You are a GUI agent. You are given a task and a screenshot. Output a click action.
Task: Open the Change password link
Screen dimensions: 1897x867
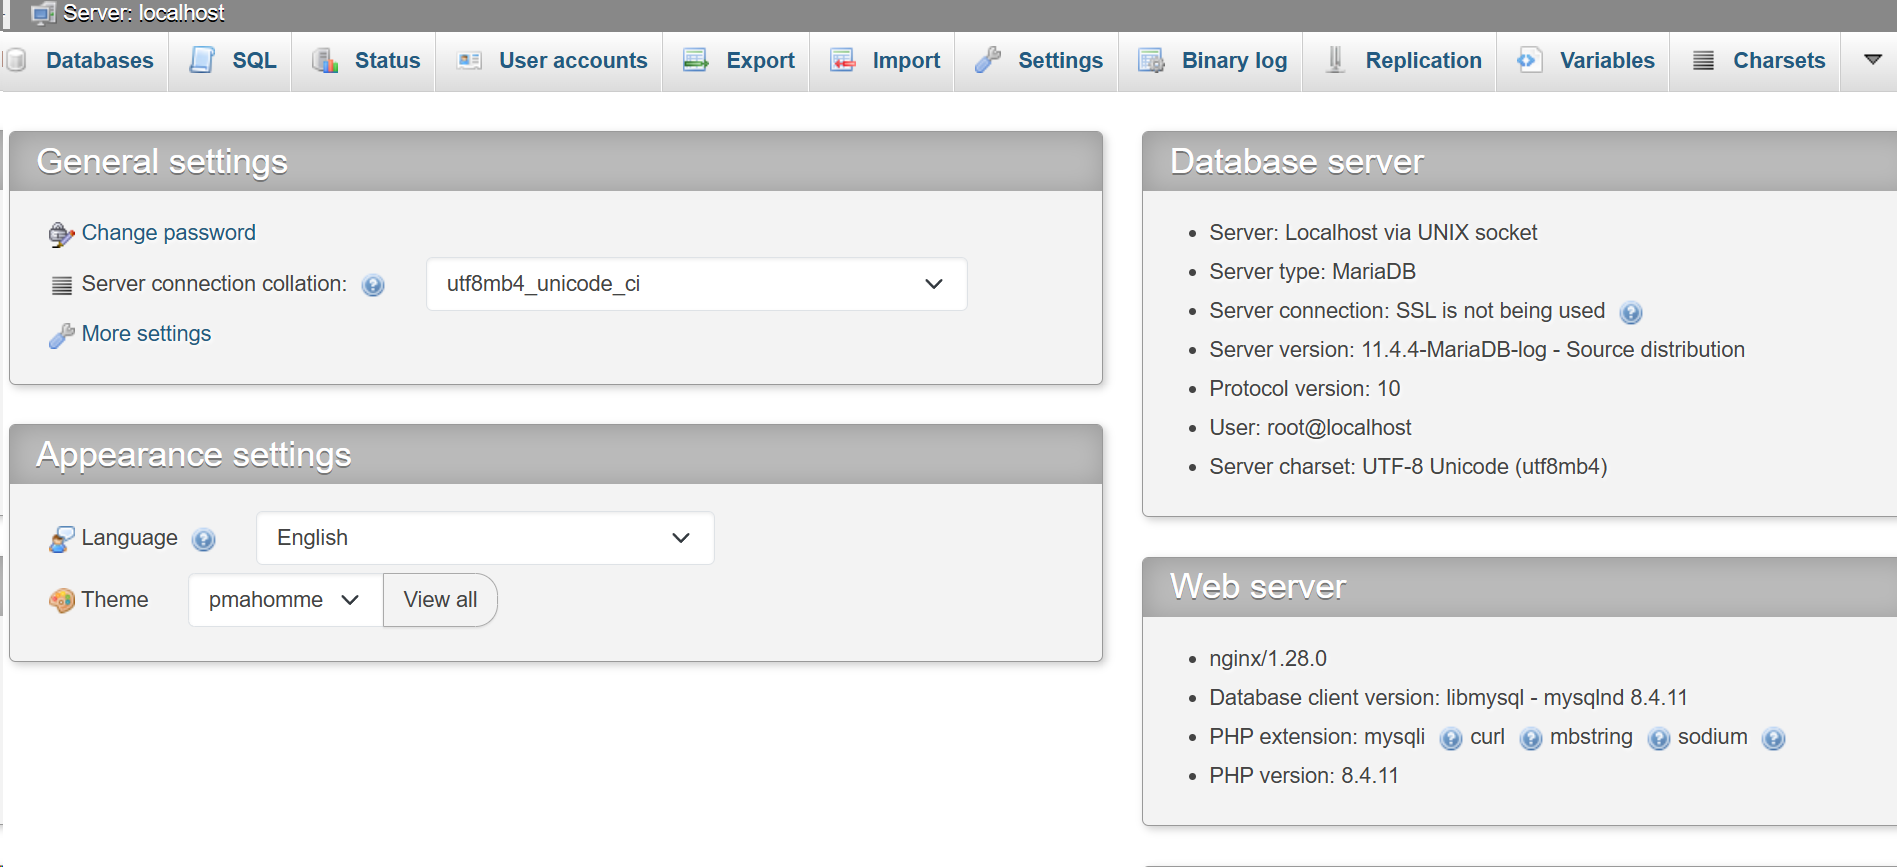168,233
